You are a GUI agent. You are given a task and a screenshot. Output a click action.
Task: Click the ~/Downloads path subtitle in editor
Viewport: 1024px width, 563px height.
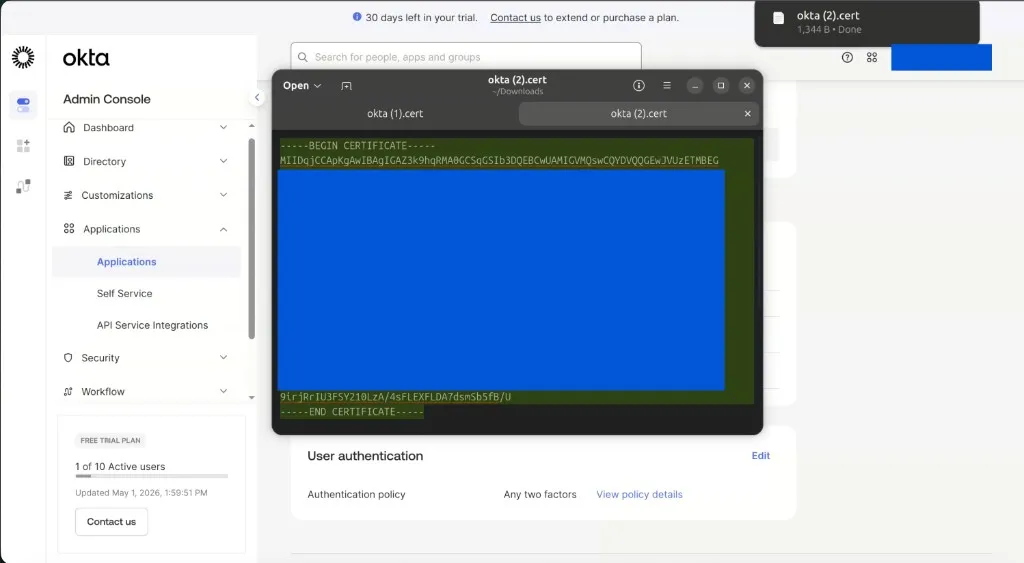pos(518,91)
